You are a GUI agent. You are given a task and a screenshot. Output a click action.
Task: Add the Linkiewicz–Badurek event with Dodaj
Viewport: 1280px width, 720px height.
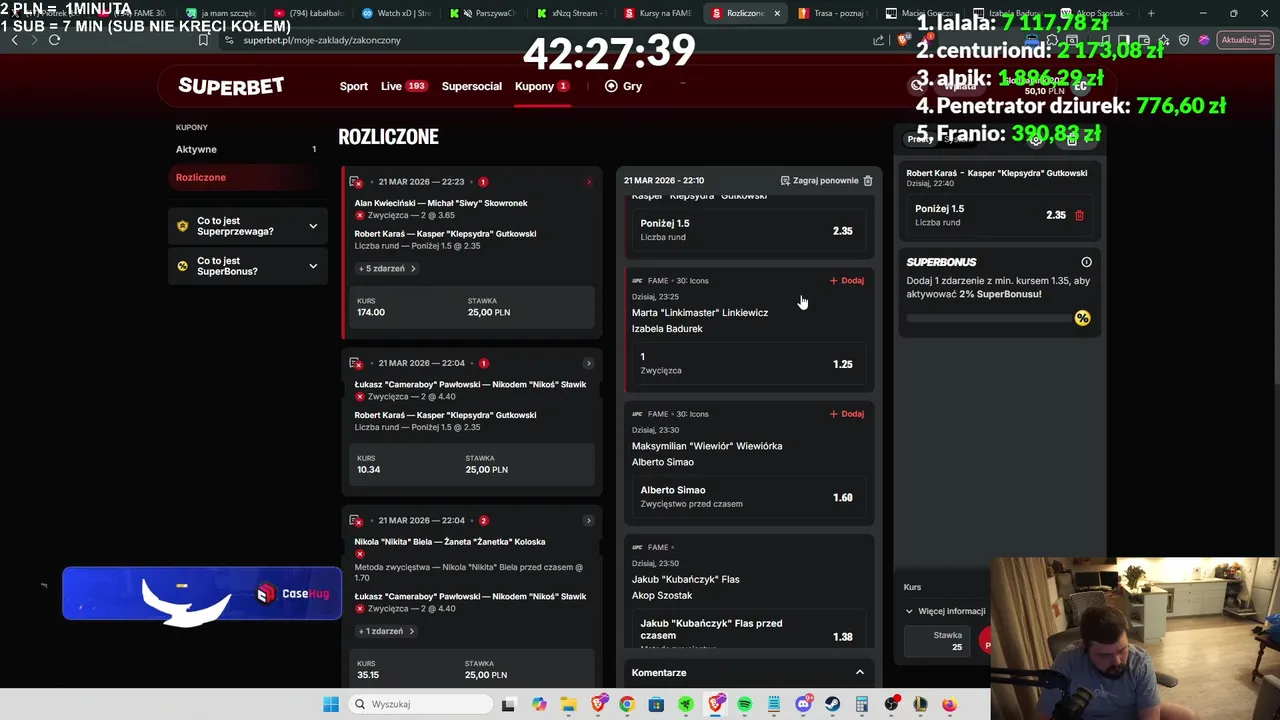coord(847,281)
